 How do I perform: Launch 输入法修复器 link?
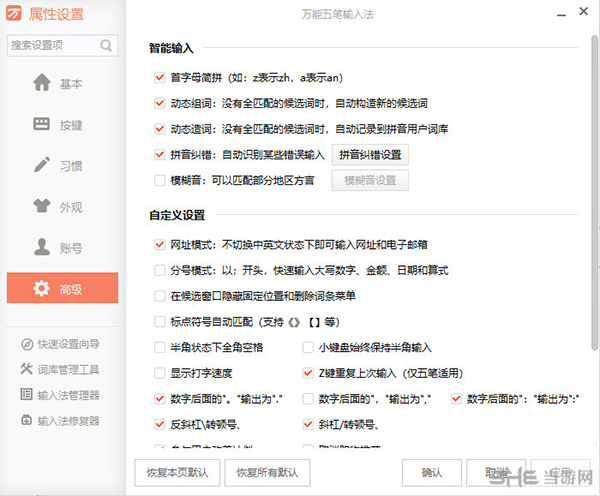coord(68,421)
